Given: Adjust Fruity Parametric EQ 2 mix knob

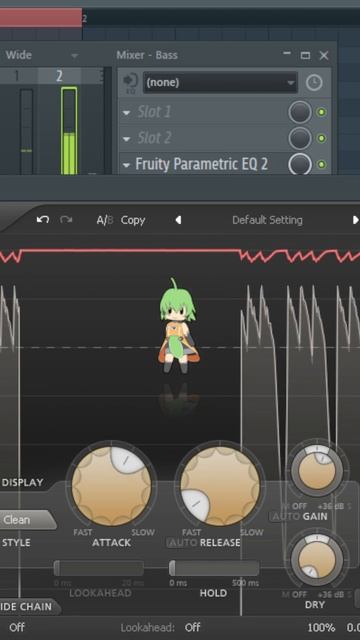Looking at the screenshot, I should tap(300, 164).
